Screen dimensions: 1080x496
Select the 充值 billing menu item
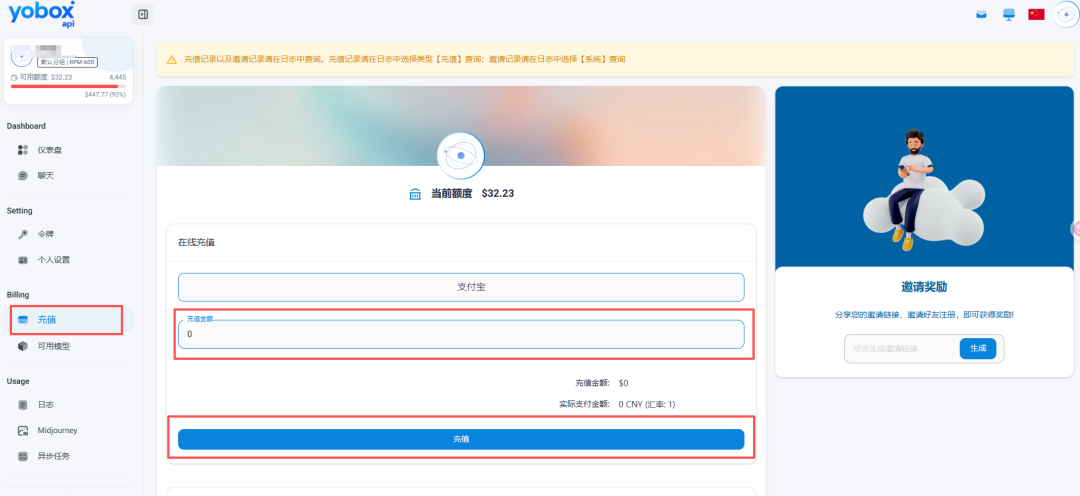pos(68,320)
